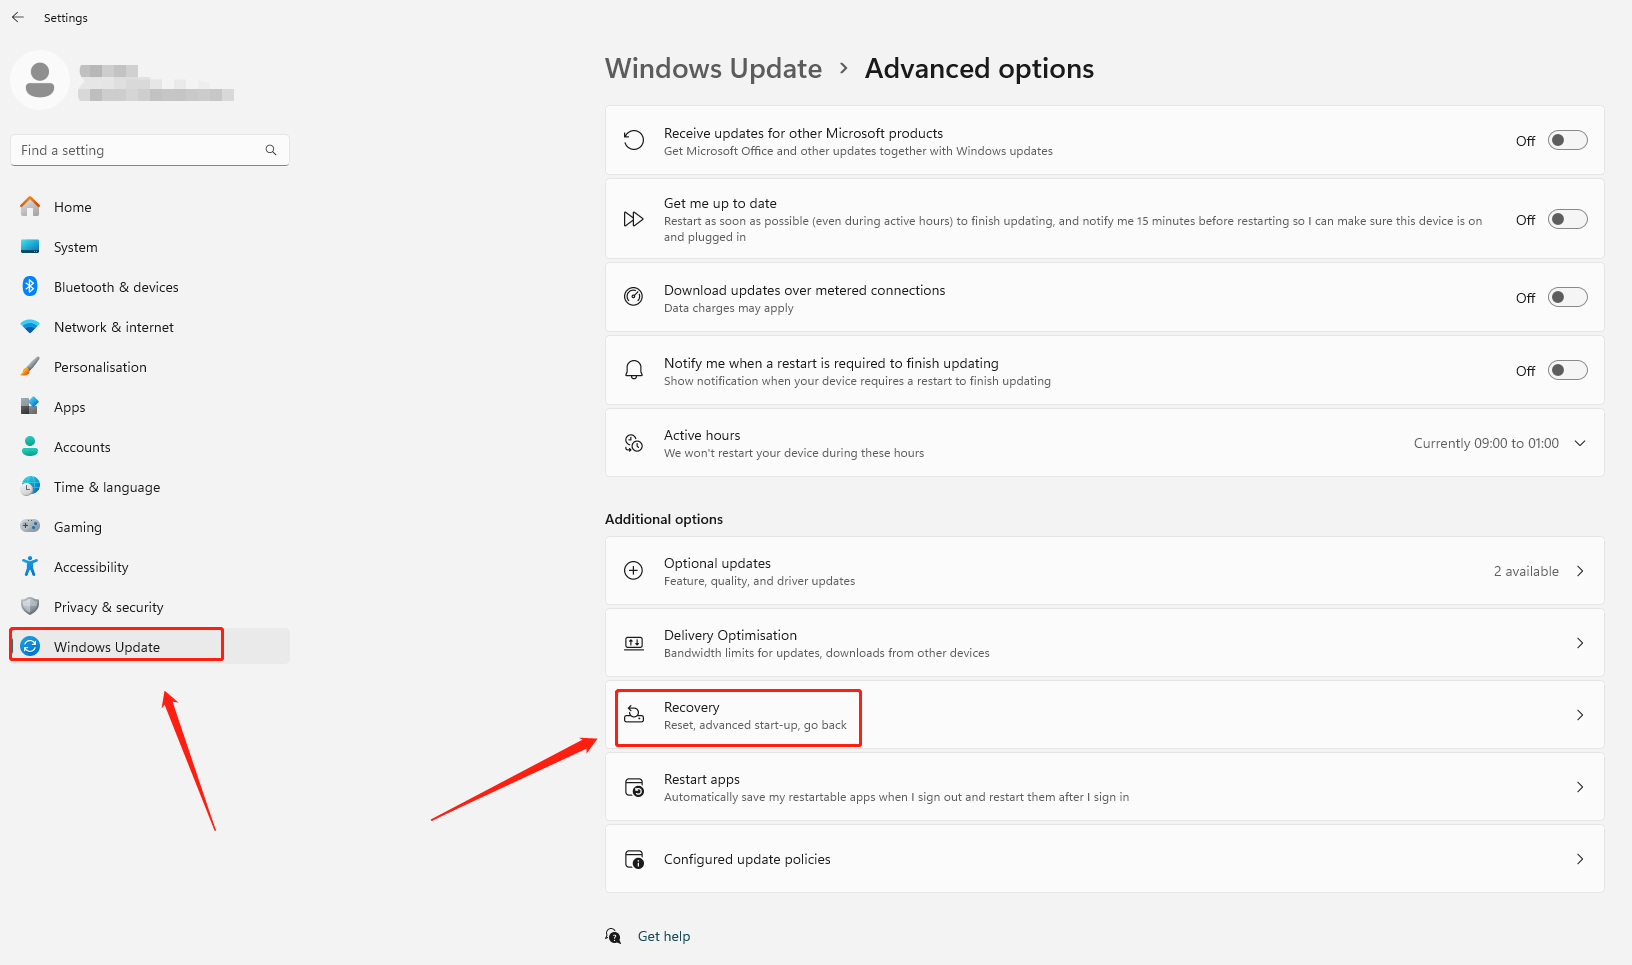
Task: Click the Find a setting search box
Action: coord(140,150)
